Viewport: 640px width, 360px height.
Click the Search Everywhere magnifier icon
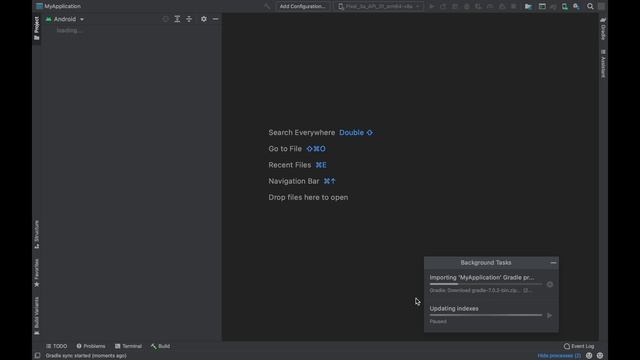[590, 6]
